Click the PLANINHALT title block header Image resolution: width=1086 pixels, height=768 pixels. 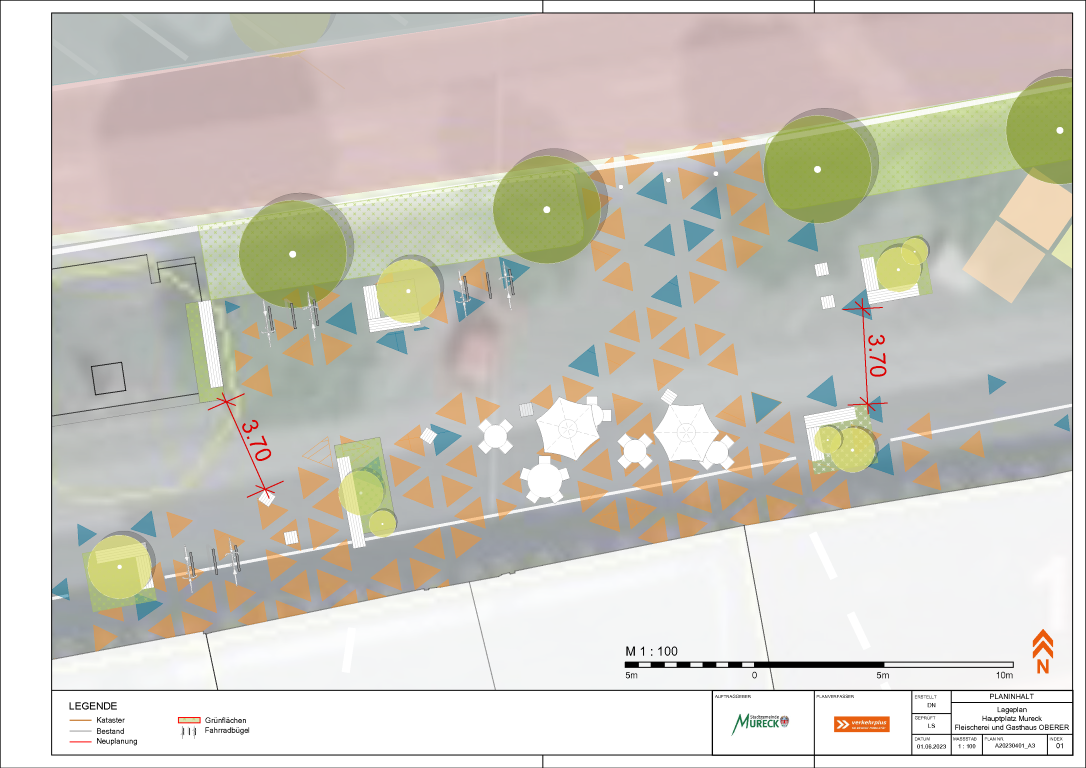point(1010,696)
